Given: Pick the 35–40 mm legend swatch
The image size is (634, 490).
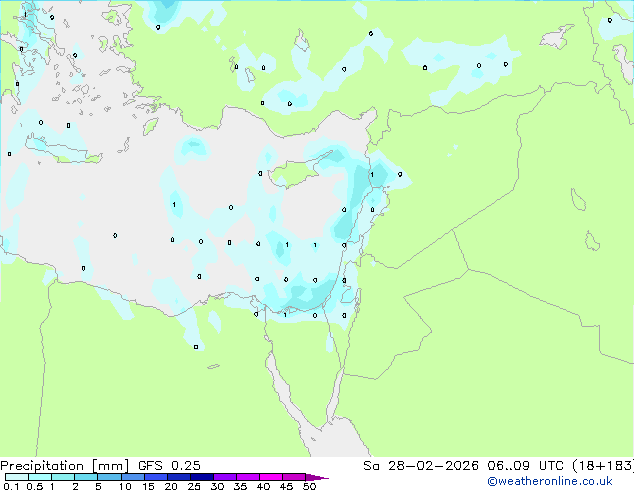Looking at the screenshot, I should coord(247,477).
